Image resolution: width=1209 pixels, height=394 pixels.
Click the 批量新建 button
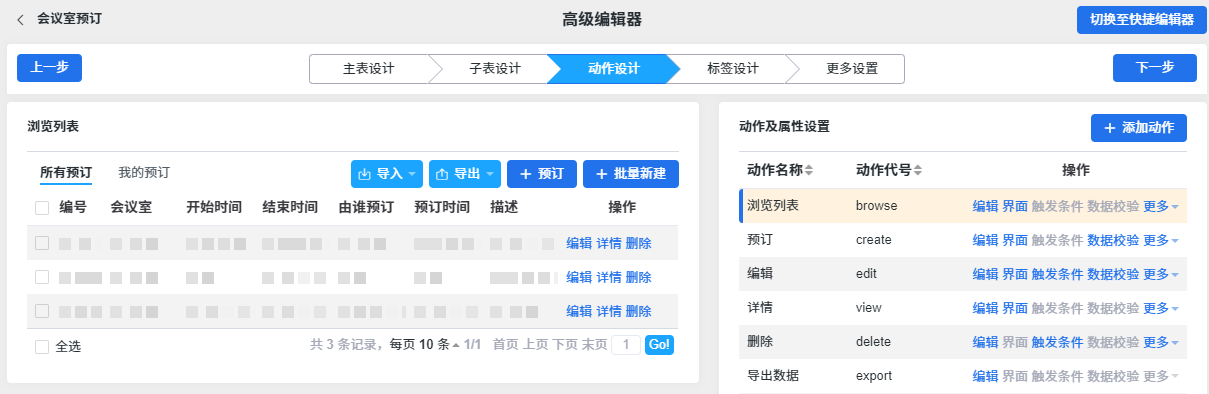(x=631, y=173)
